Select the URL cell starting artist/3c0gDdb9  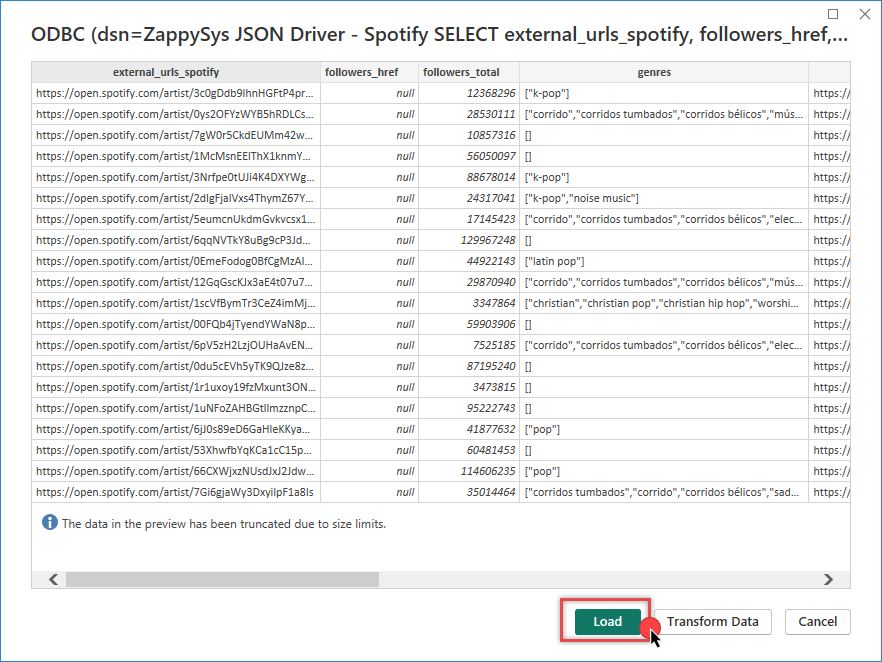pos(176,93)
